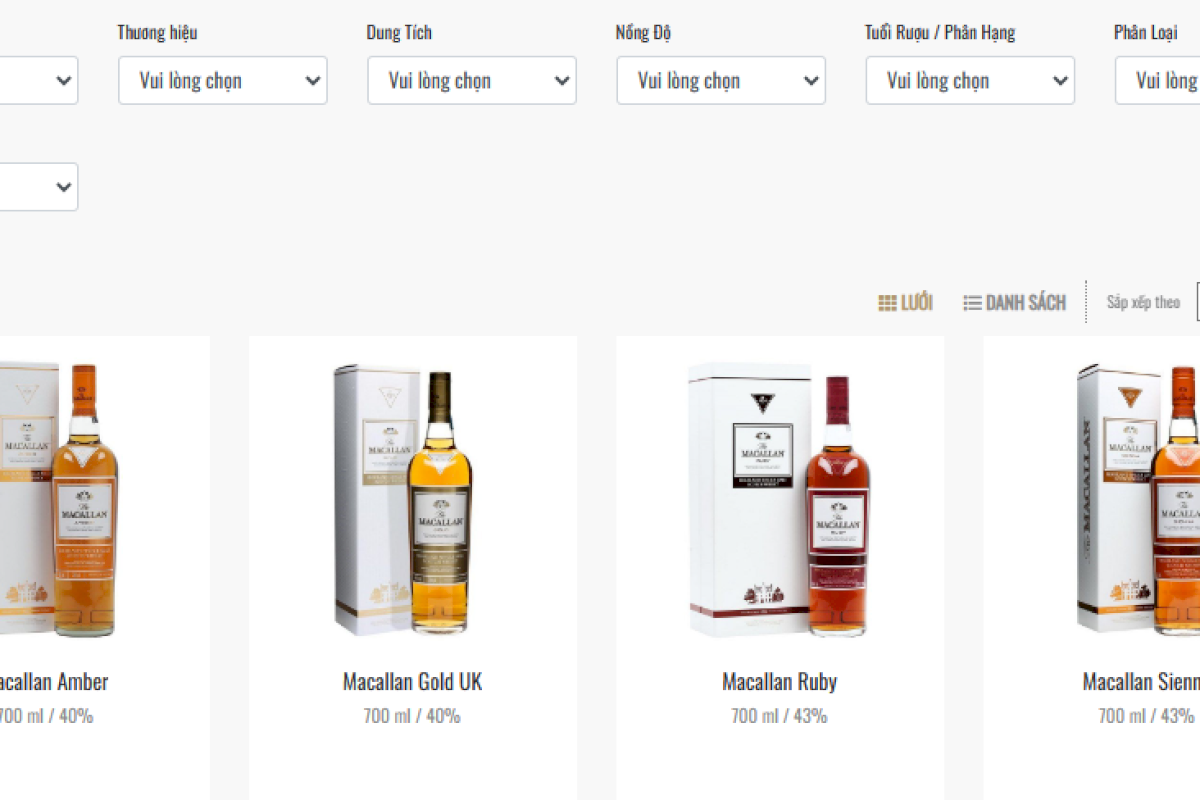Open Tuổi Rượu / Phân Hạng dropdown
Viewport: 1200px width, 800px height.
click(970, 80)
